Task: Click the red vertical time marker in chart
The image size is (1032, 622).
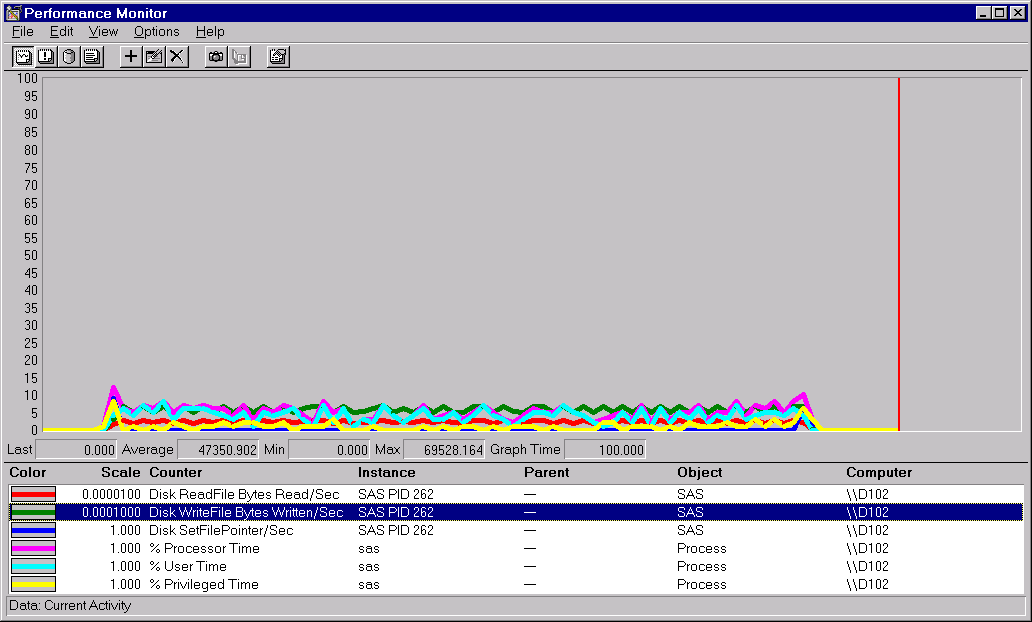Action: point(899,250)
